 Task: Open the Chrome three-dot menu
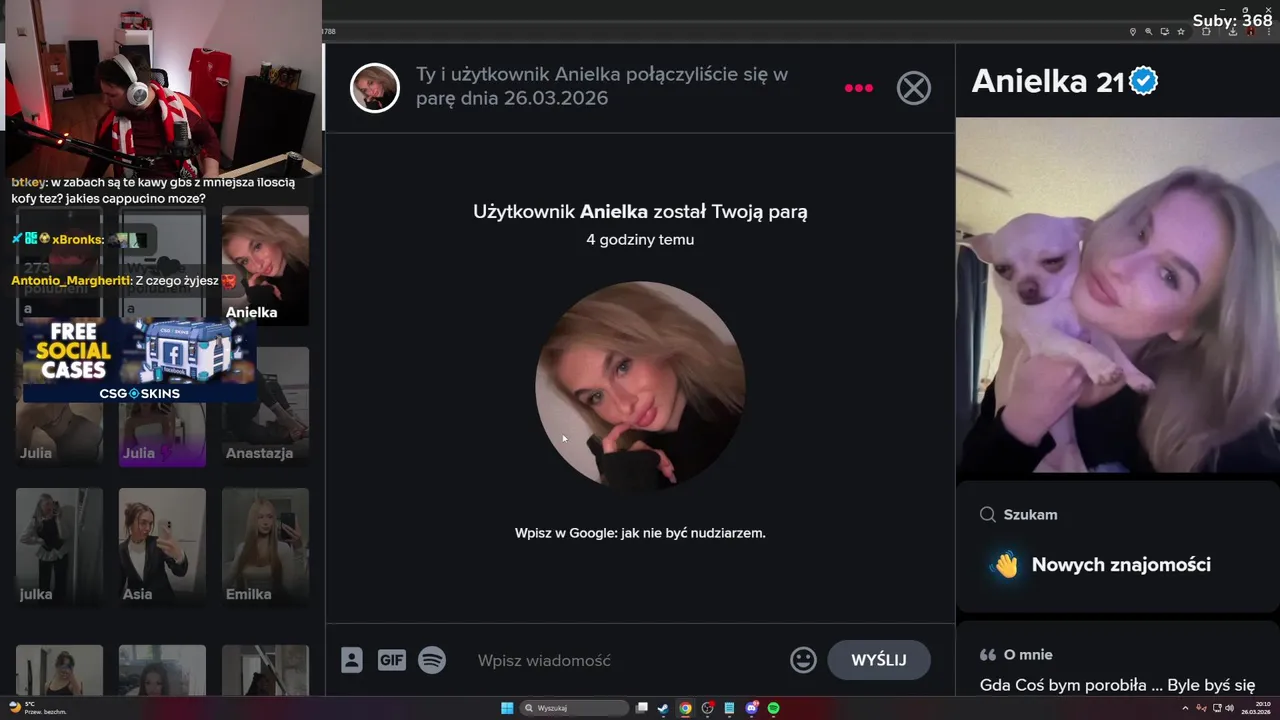1269,32
